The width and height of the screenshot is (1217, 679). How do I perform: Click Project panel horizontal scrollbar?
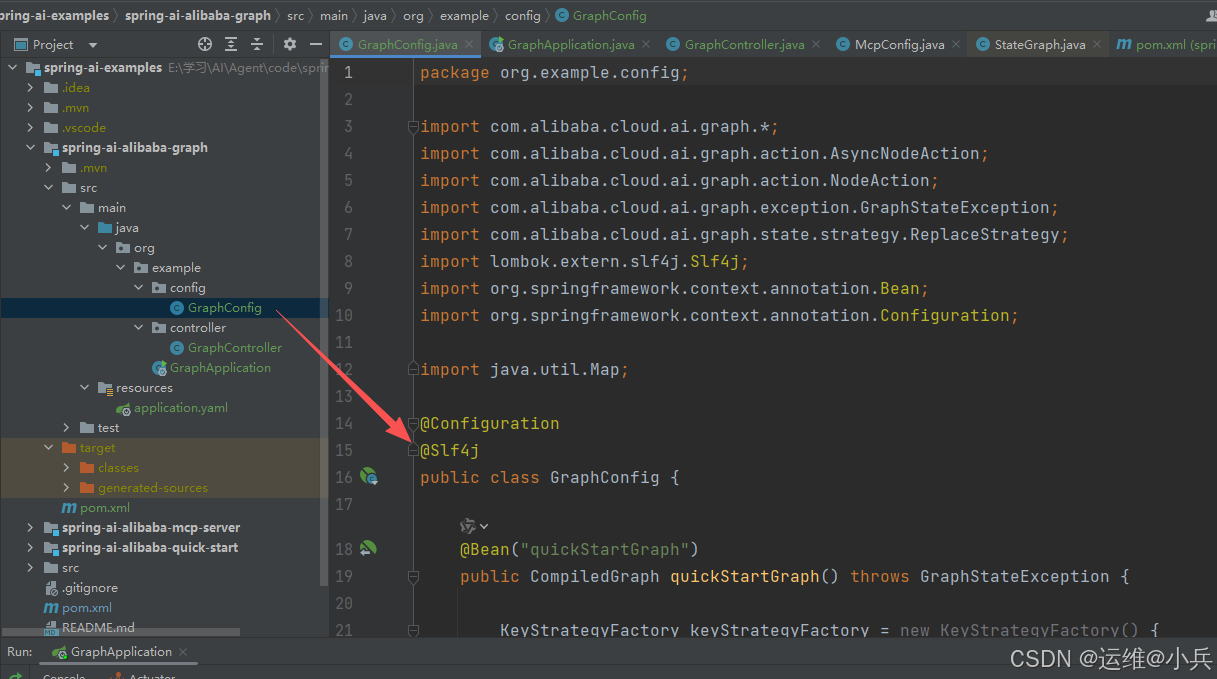tap(120, 632)
